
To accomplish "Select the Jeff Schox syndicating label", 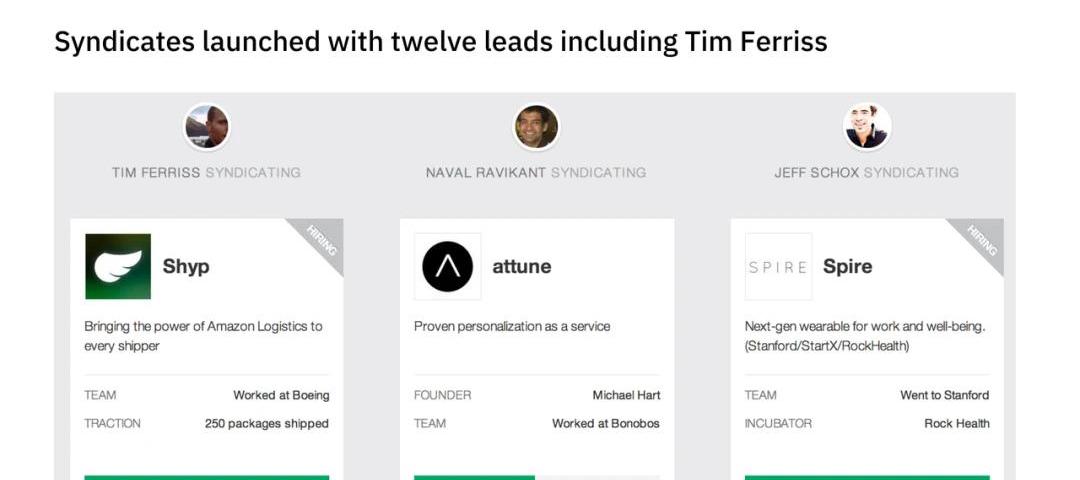I will (866, 172).
